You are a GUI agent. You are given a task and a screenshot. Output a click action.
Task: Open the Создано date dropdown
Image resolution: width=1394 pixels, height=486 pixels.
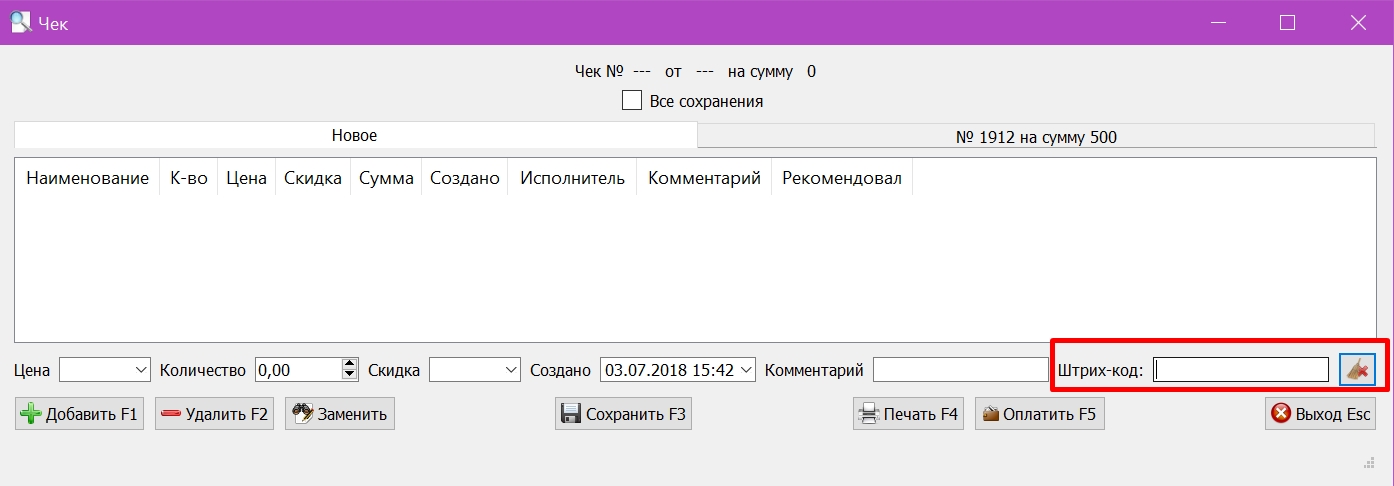pos(745,370)
